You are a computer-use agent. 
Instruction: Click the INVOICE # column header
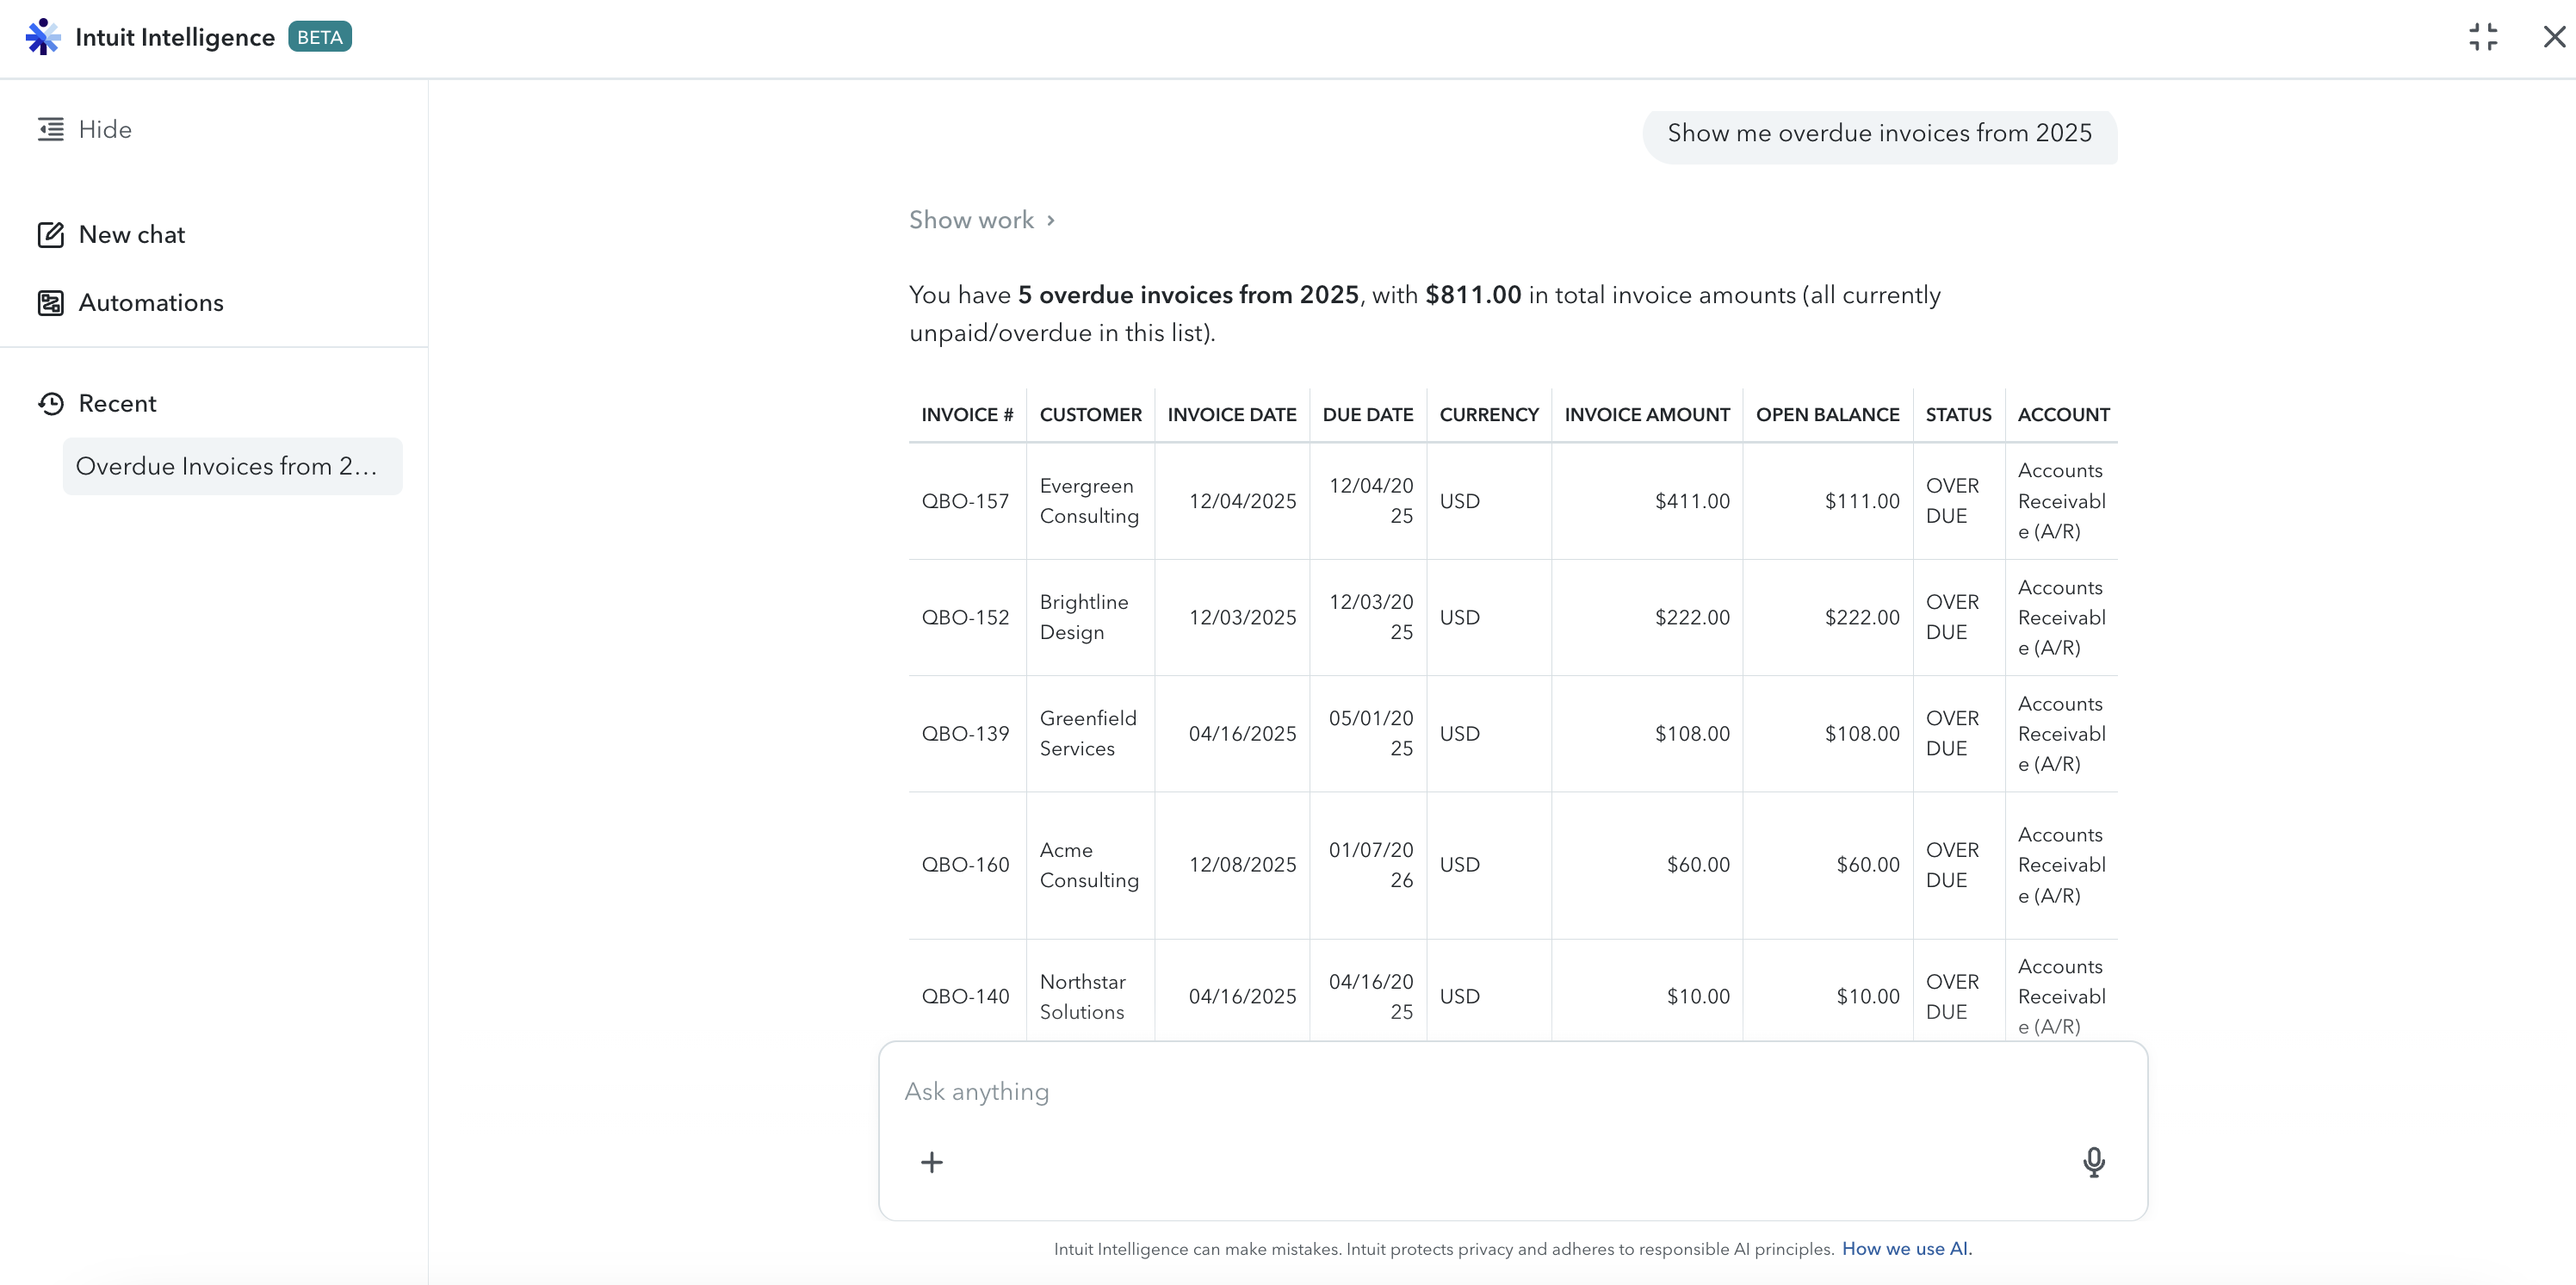(967, 415)
